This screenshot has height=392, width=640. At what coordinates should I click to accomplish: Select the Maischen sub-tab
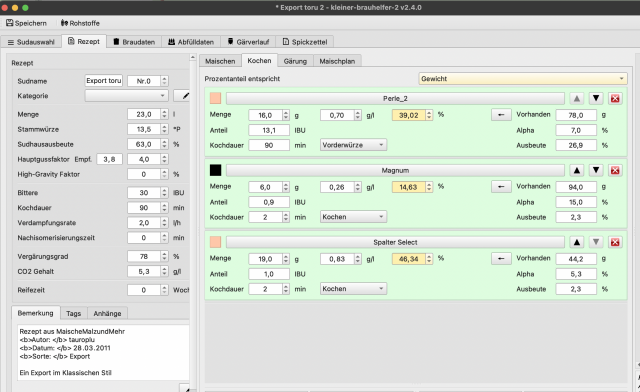click(x=220, y=61)
